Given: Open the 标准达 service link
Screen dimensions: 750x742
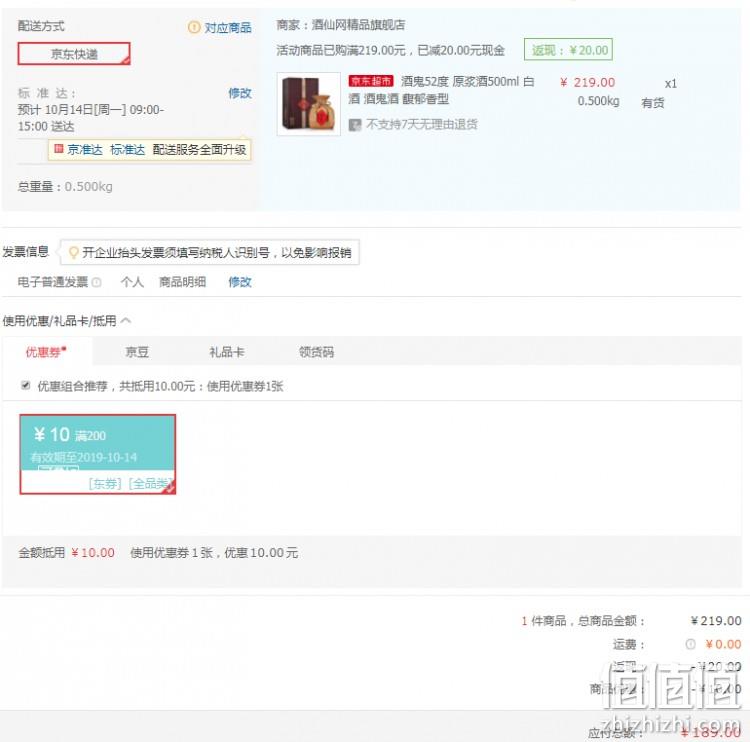Looking at the screenshot, I should [x=127, y=150].
